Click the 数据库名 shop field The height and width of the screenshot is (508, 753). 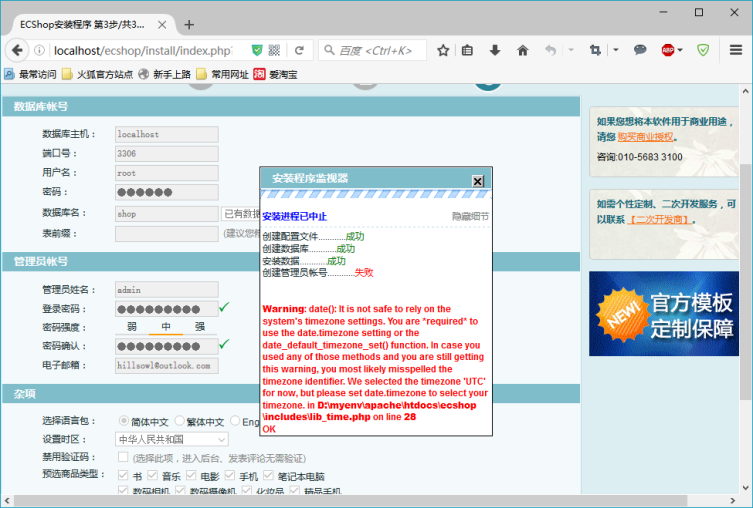click(167, 214)
